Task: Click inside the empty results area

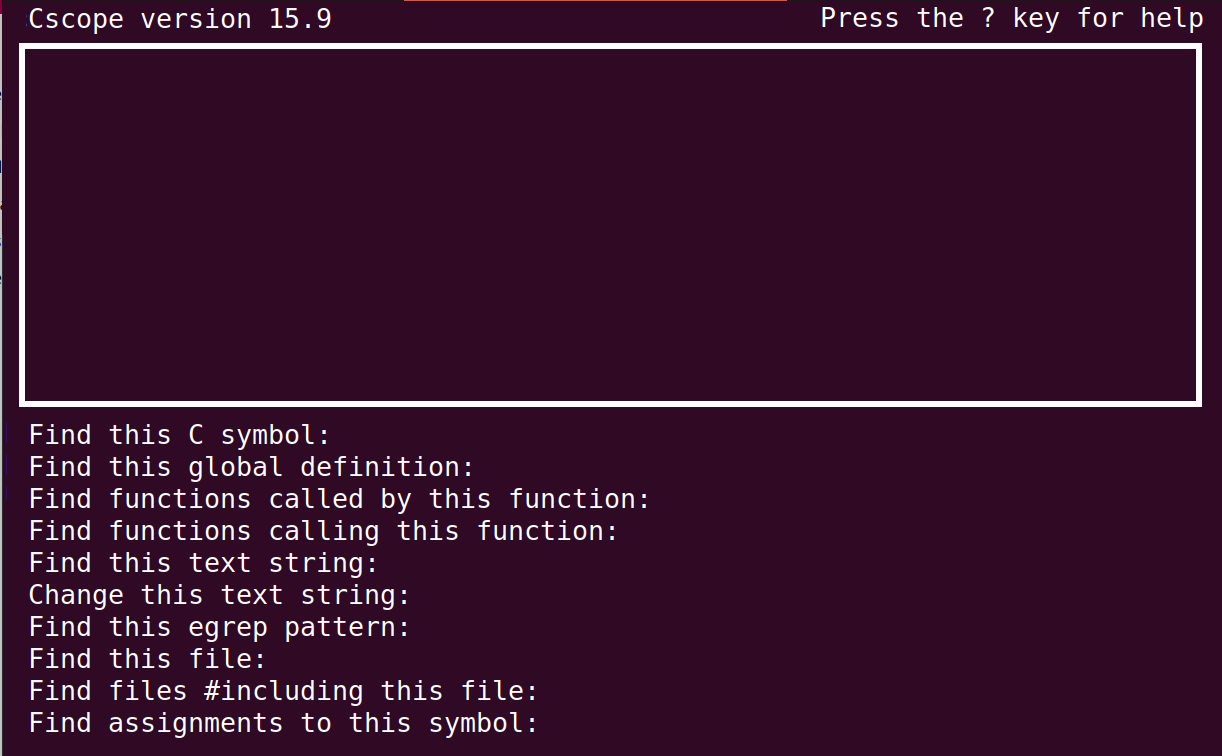Action: tap(610, 225)
